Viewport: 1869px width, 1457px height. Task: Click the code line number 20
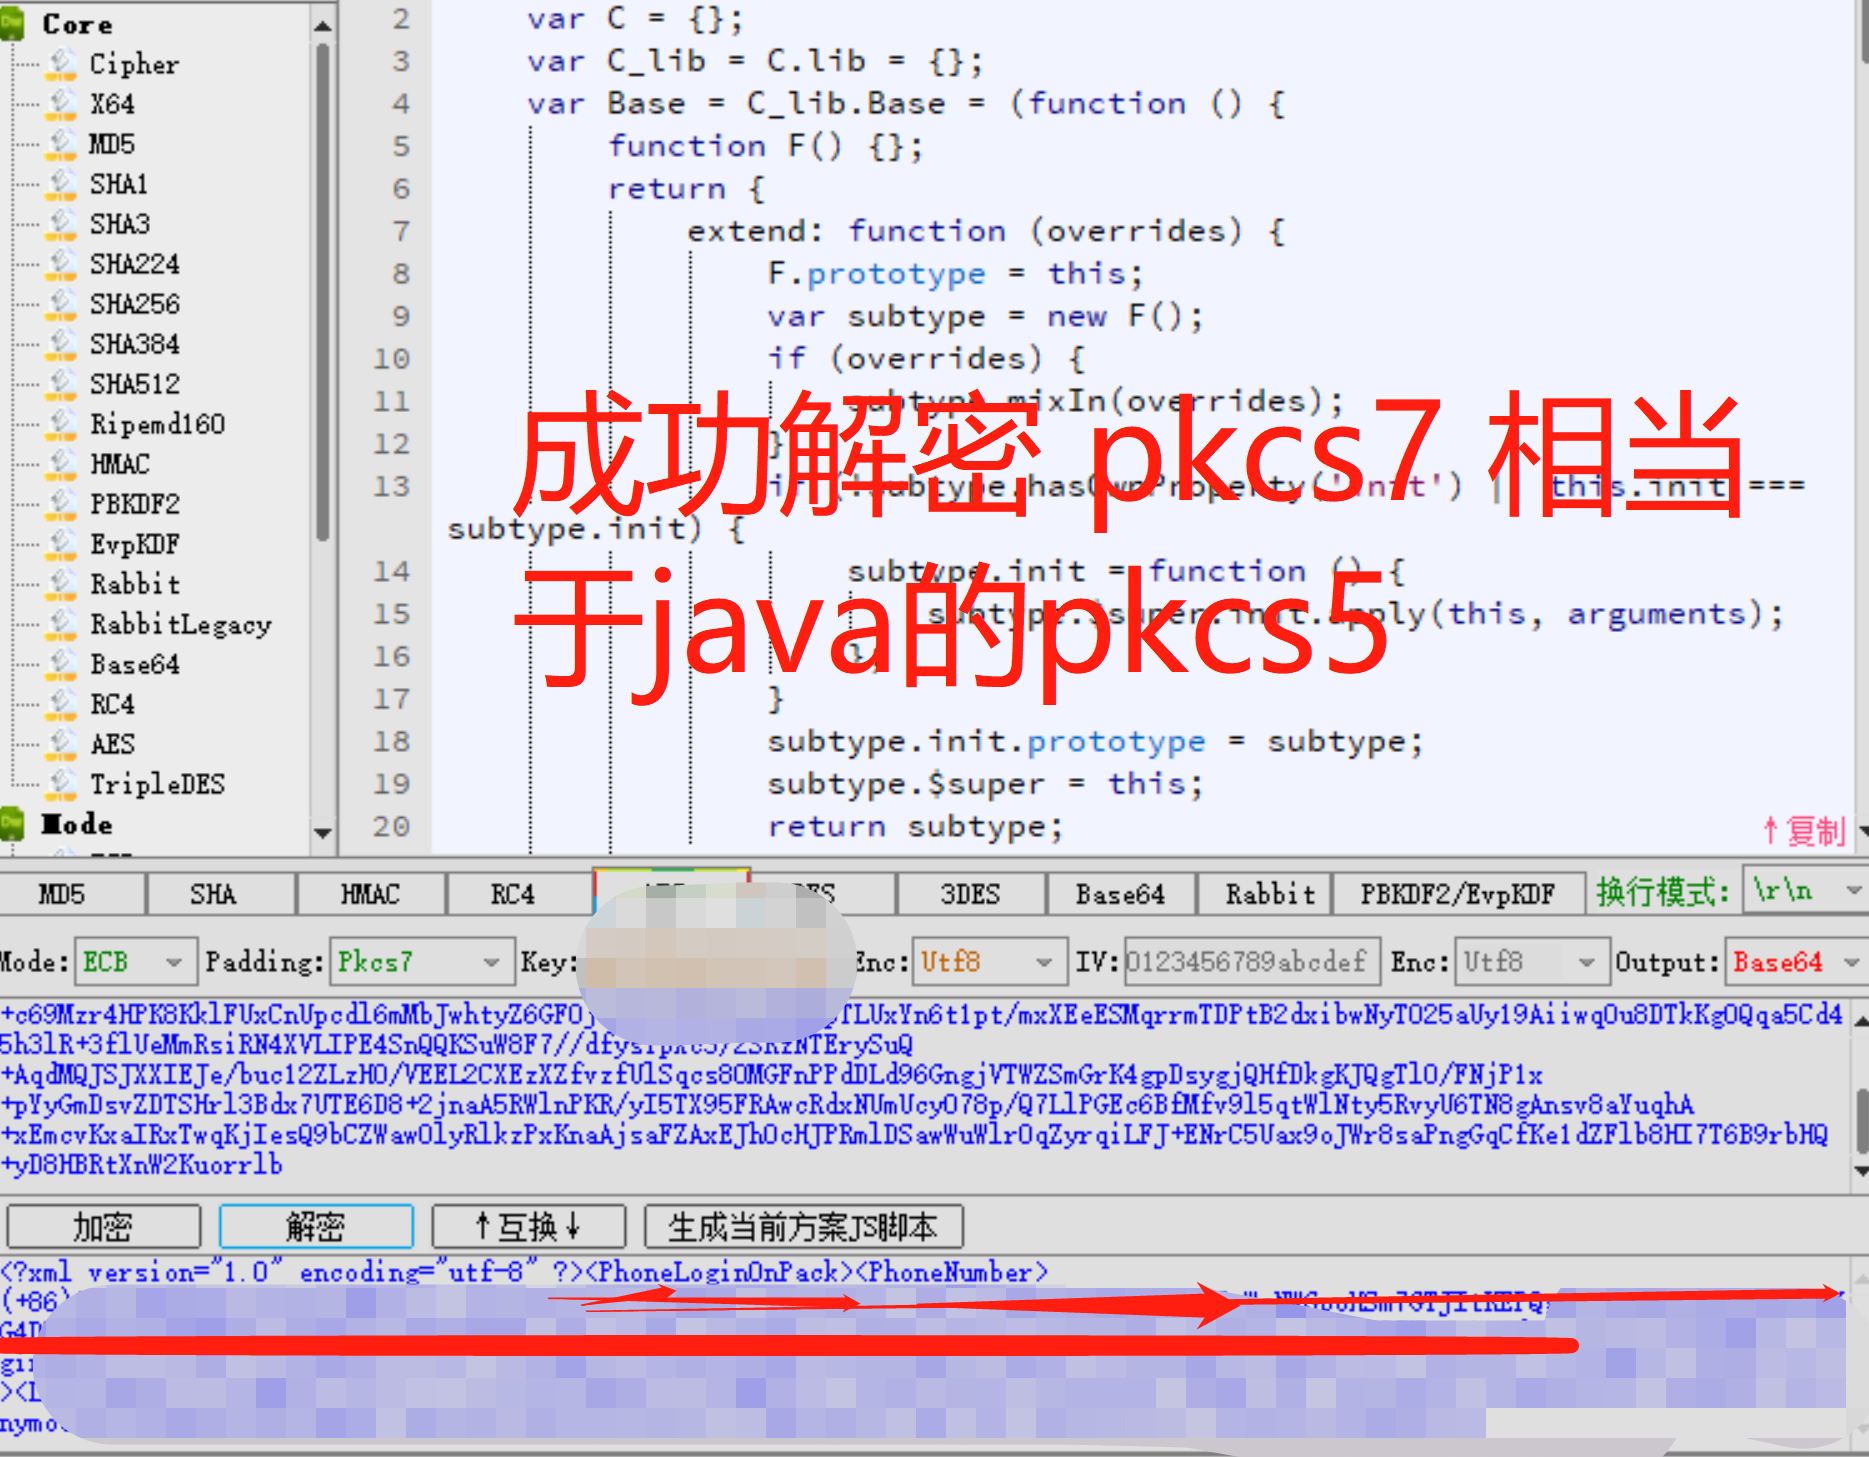[392, 826]
